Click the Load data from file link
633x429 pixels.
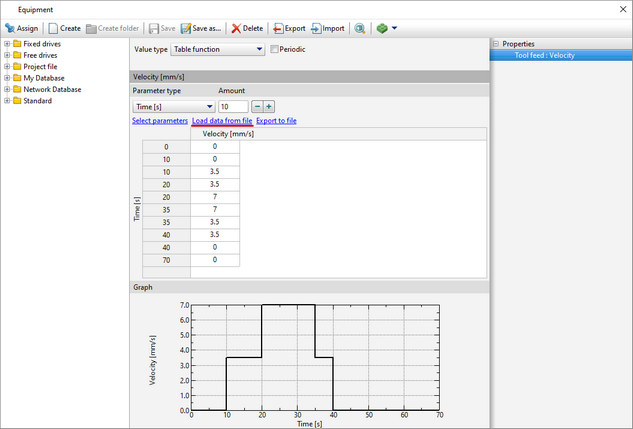point(222,121)
